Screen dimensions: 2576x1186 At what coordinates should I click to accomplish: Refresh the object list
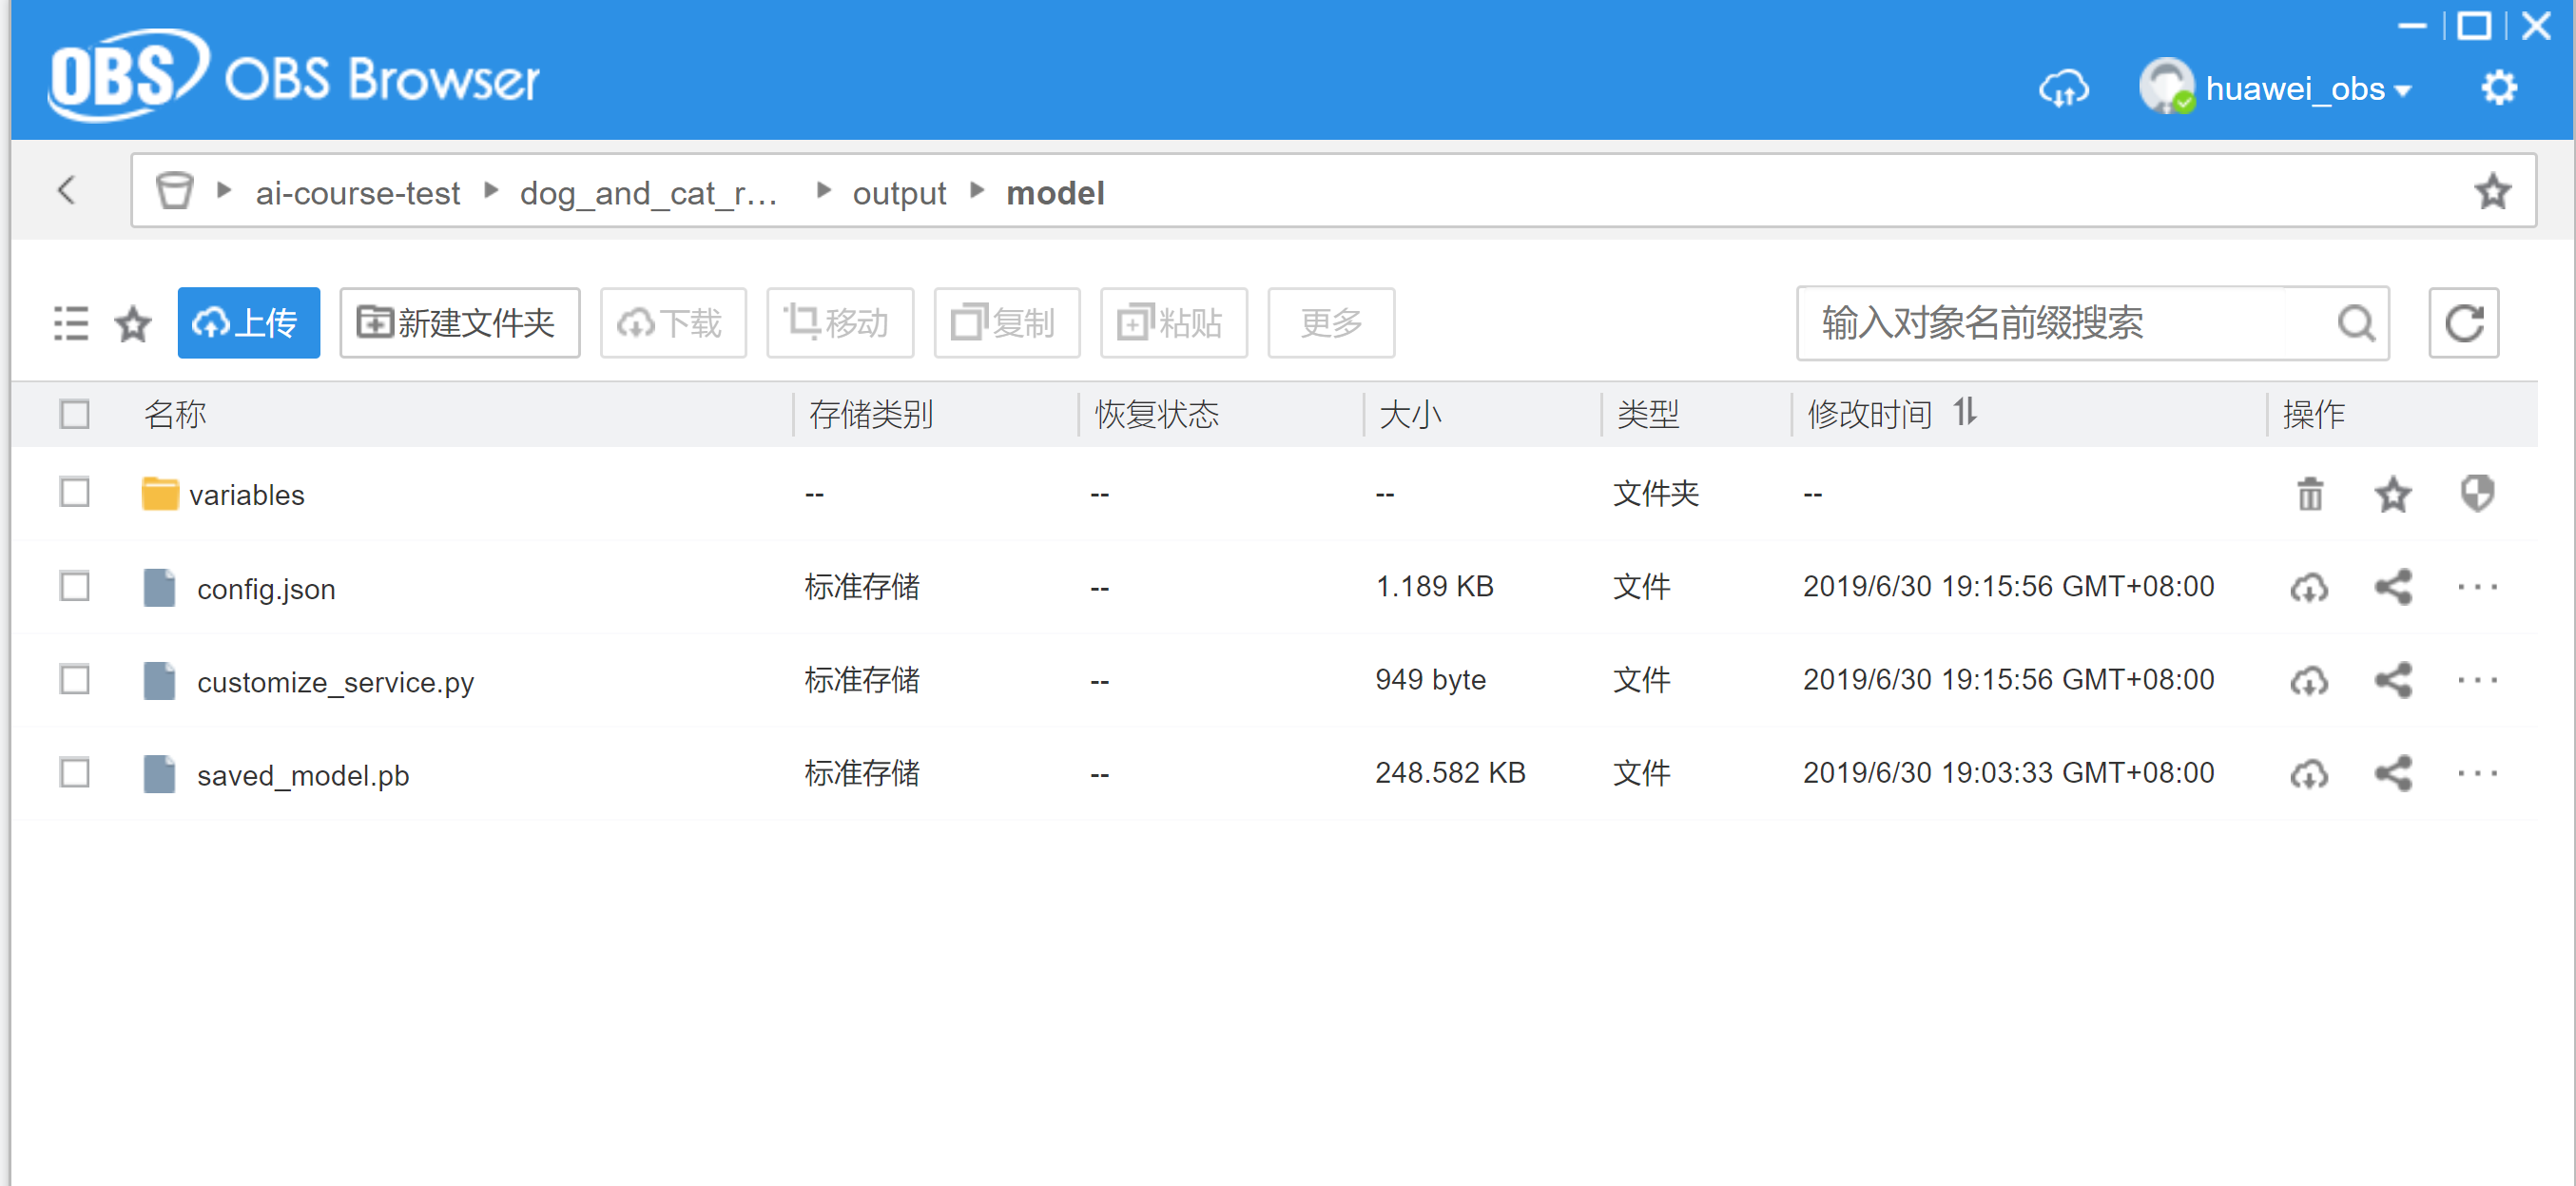click(2463, 323)
